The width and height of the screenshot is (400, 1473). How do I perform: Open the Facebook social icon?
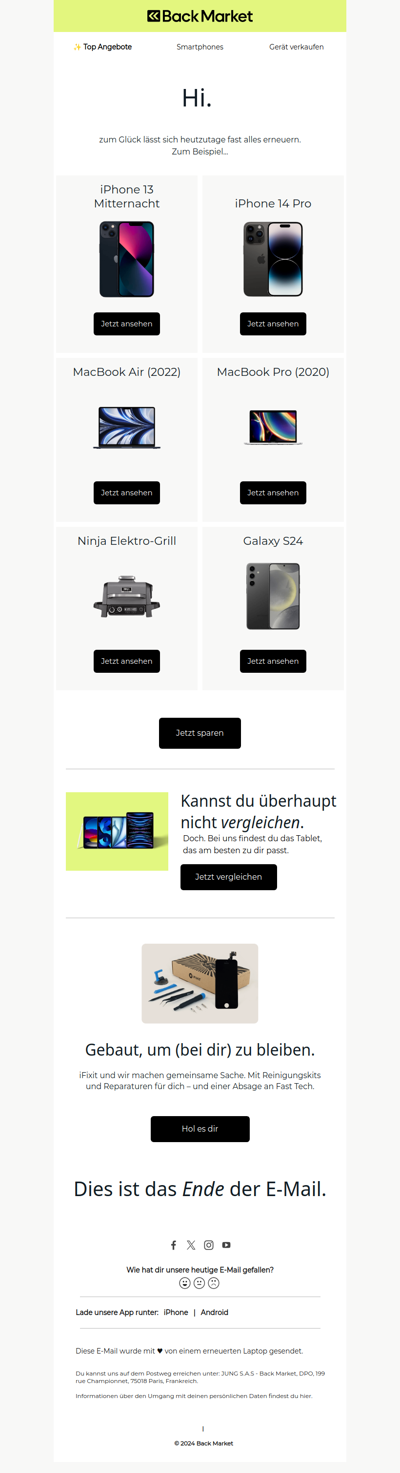tap(173, 1245)
